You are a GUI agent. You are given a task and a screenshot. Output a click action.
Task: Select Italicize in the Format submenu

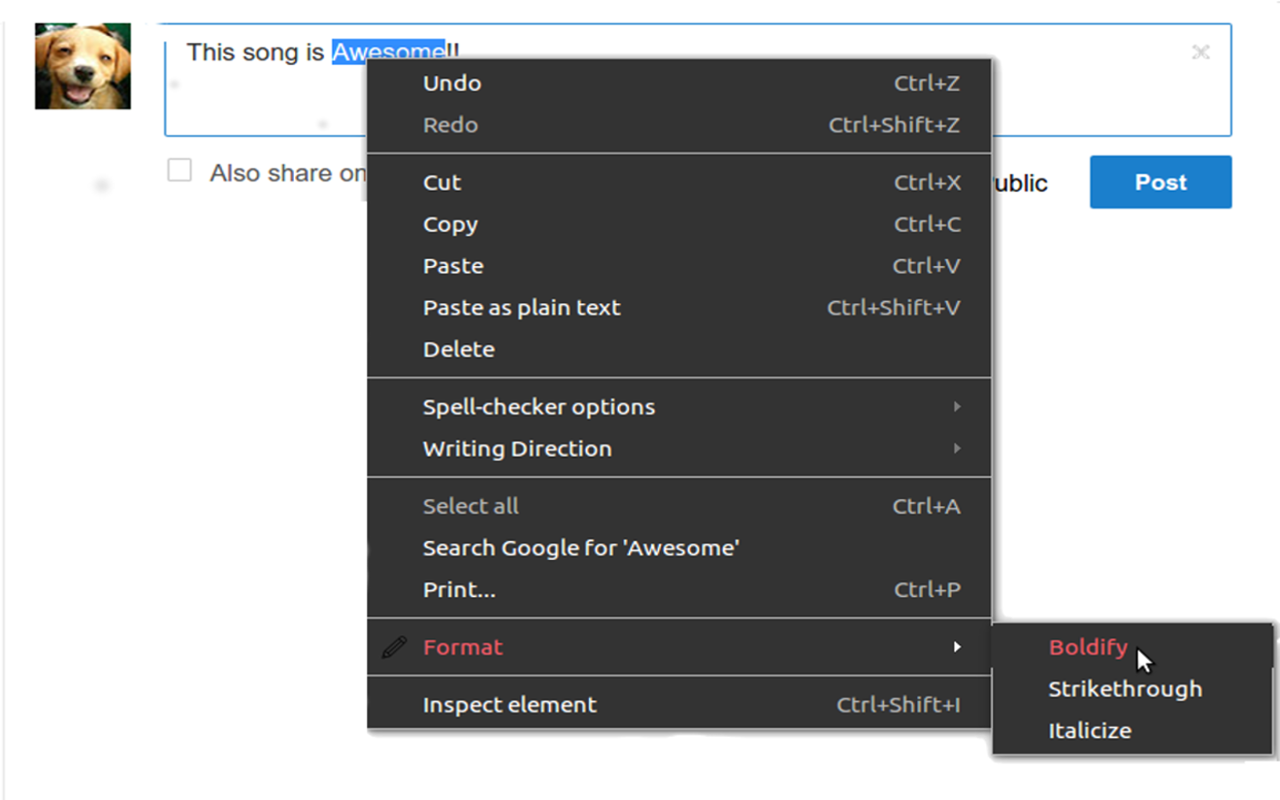tap(1090, 731)
